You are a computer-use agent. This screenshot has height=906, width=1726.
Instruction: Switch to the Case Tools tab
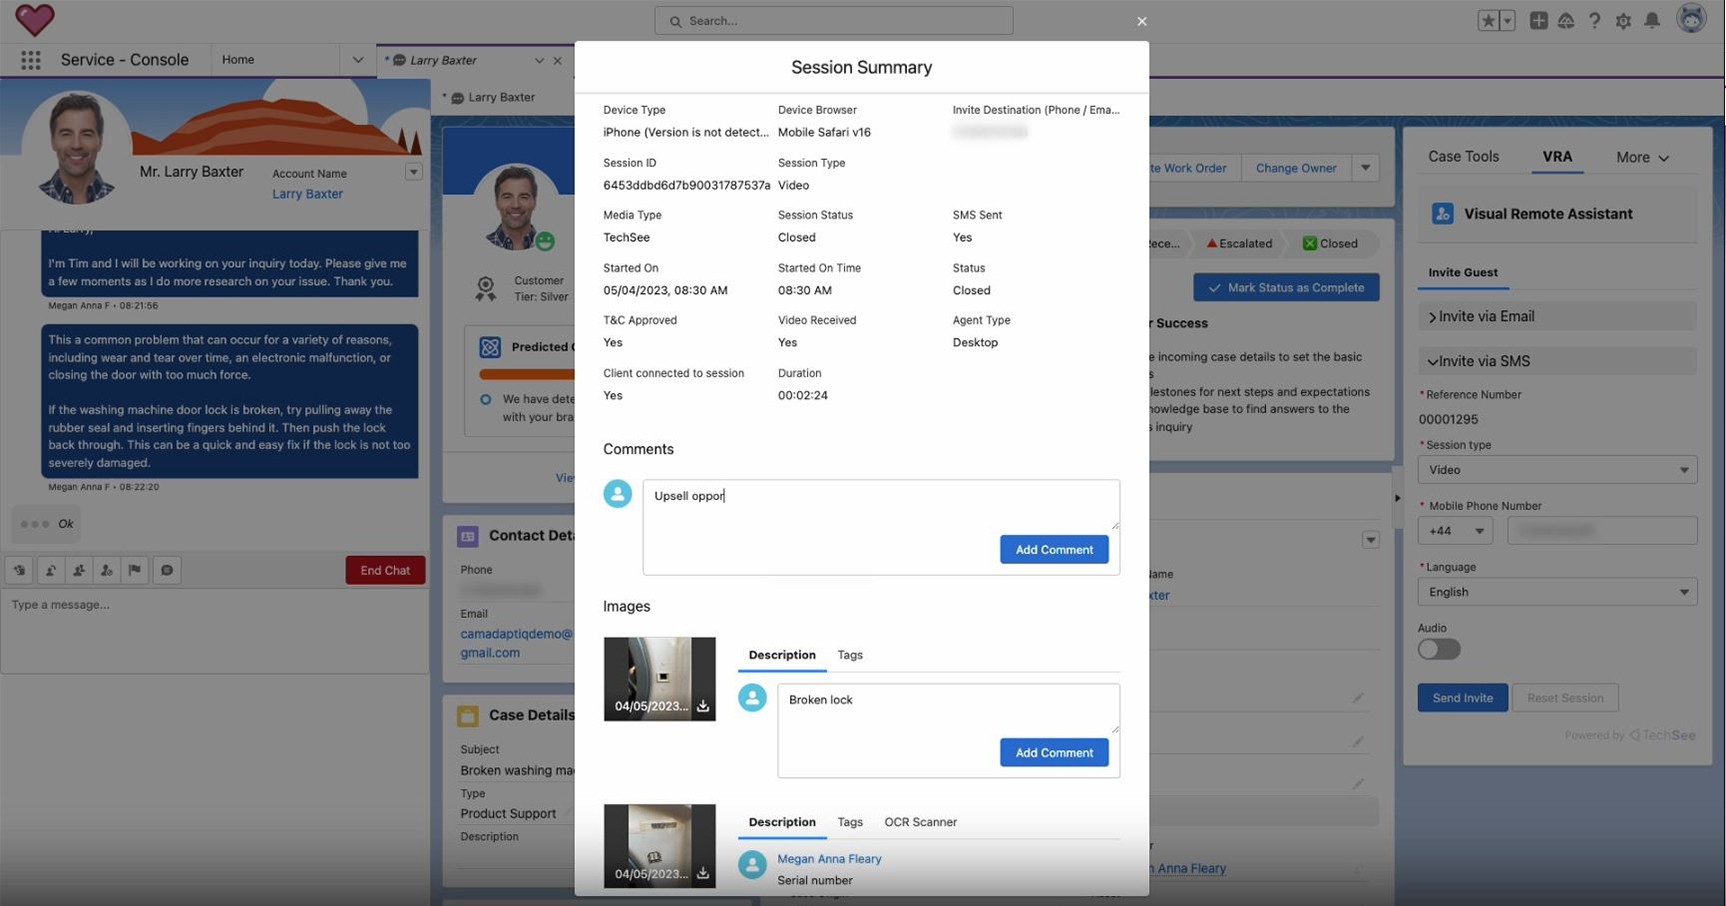pos(1462,157)
